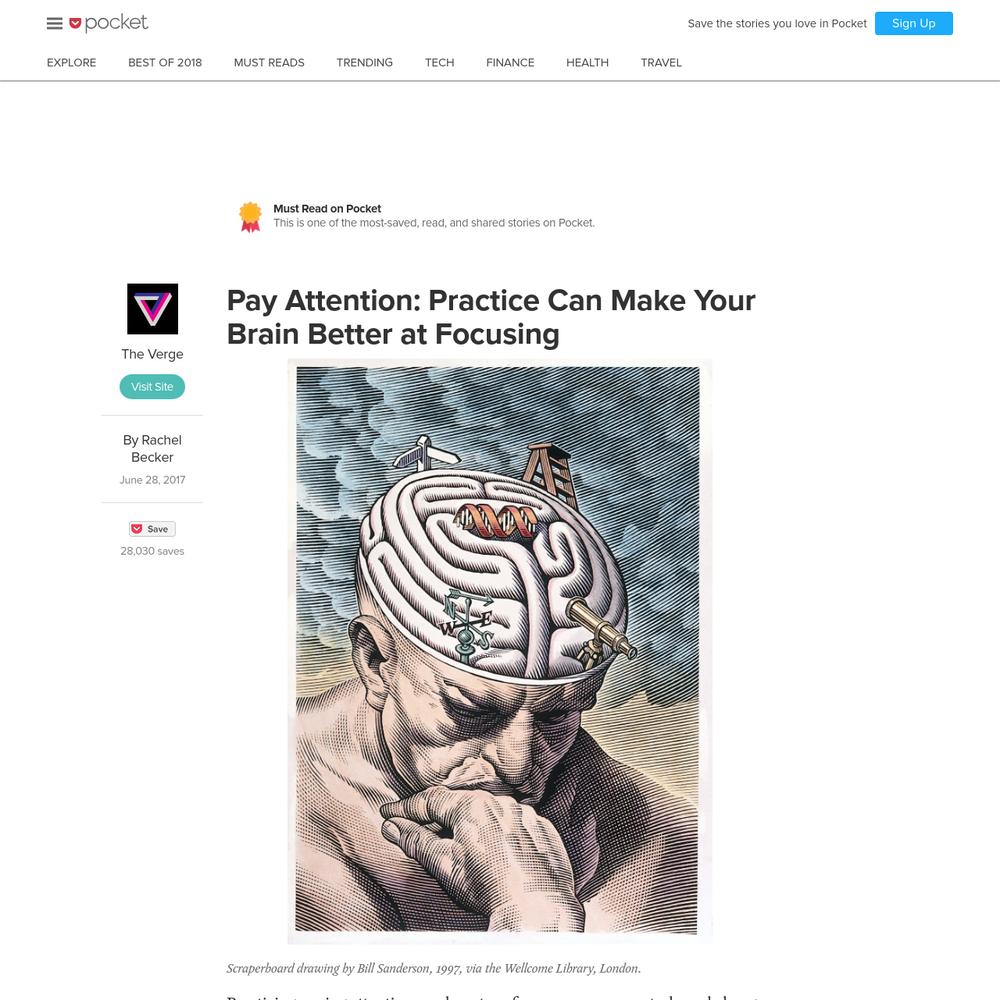This screenshot has height=1000, width=1000.
Task: Click The Verge publisher name
Action: click(152, 354)
